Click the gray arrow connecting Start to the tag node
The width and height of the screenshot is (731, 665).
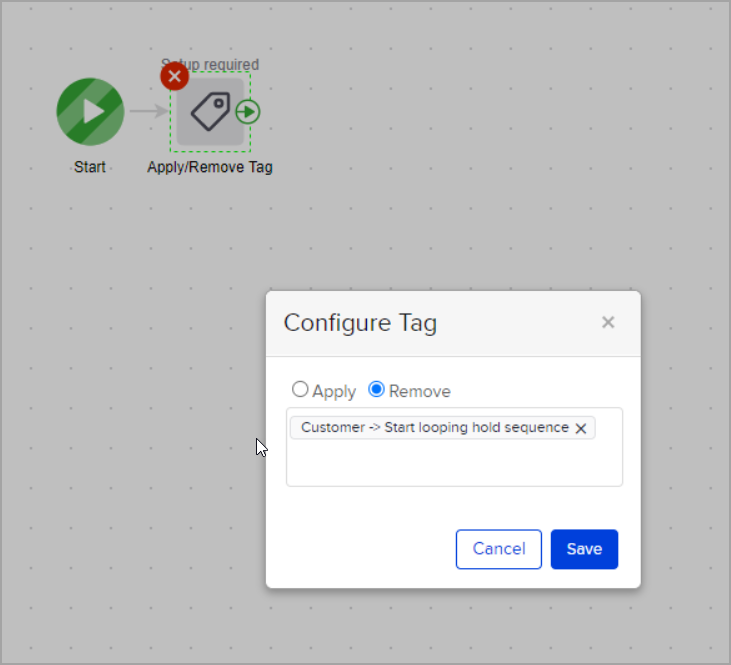click(148, 111)
